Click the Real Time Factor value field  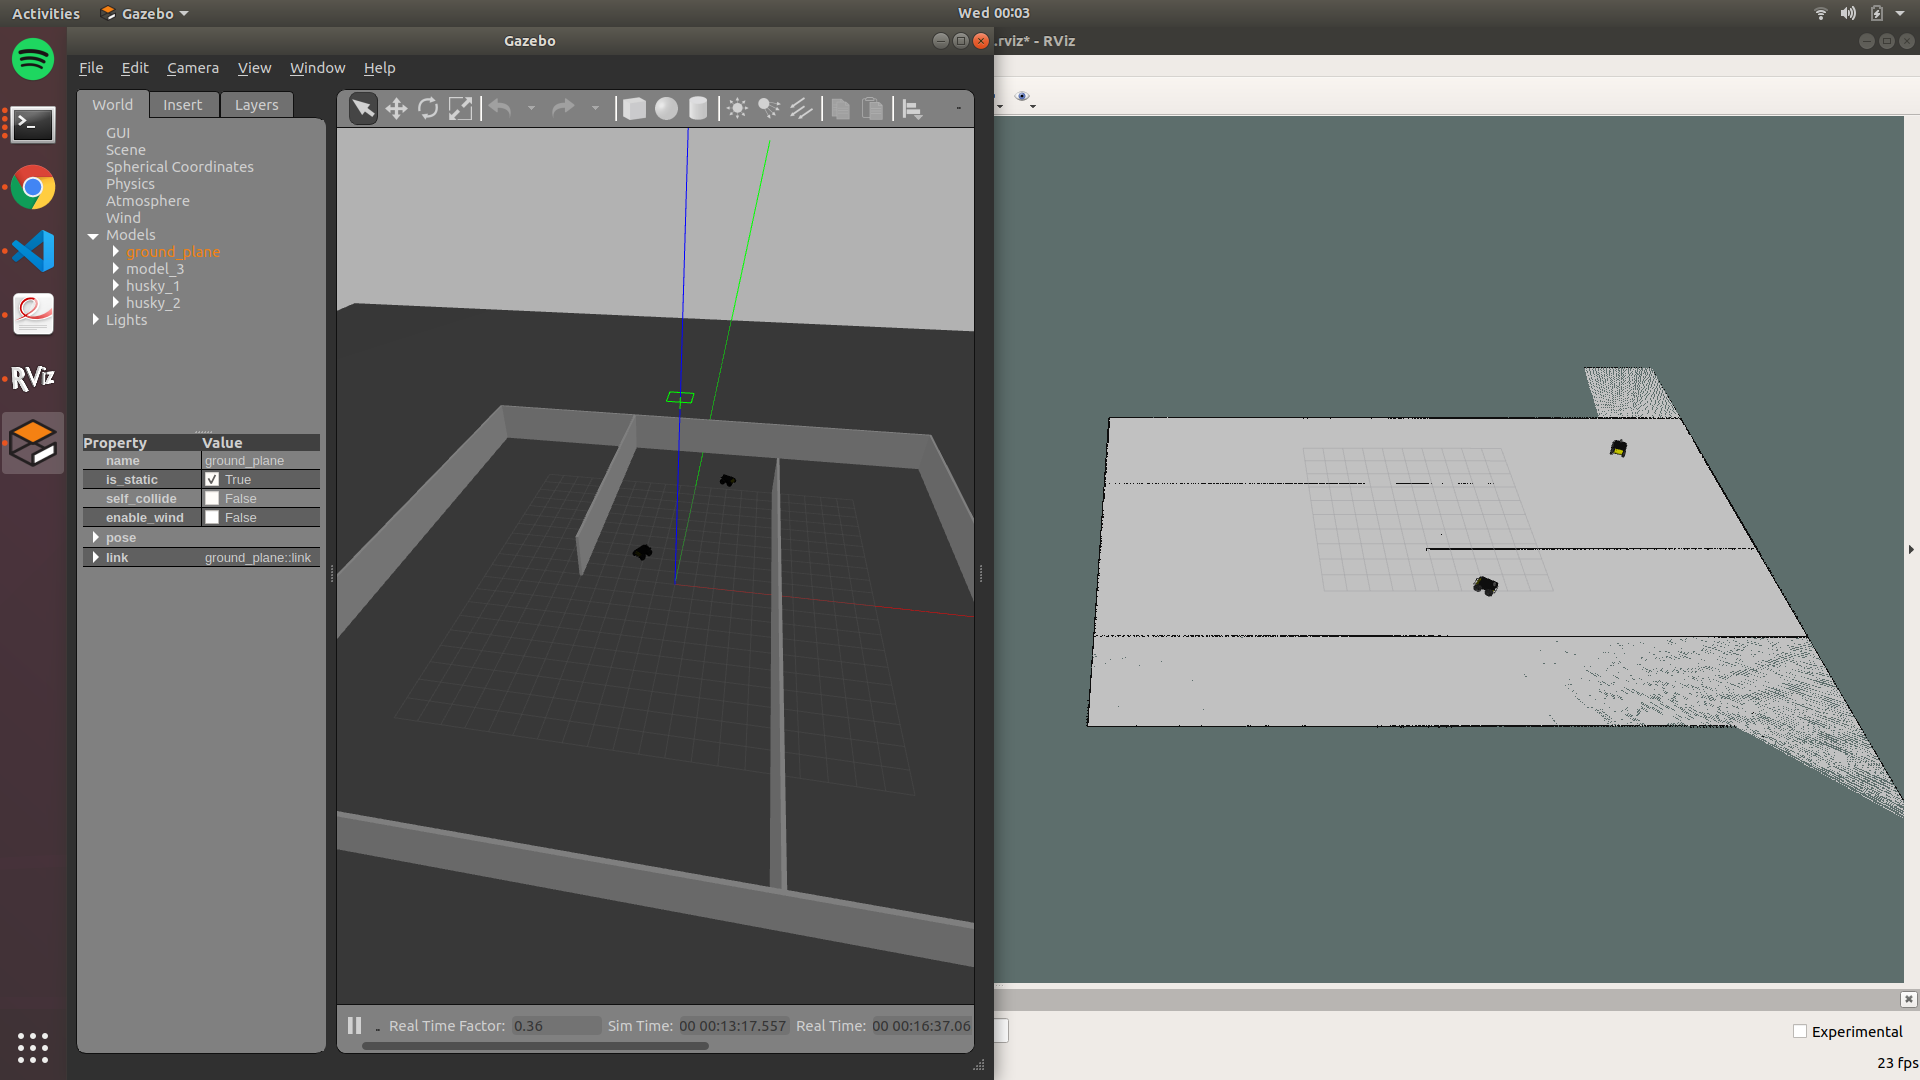point(556,1026)
